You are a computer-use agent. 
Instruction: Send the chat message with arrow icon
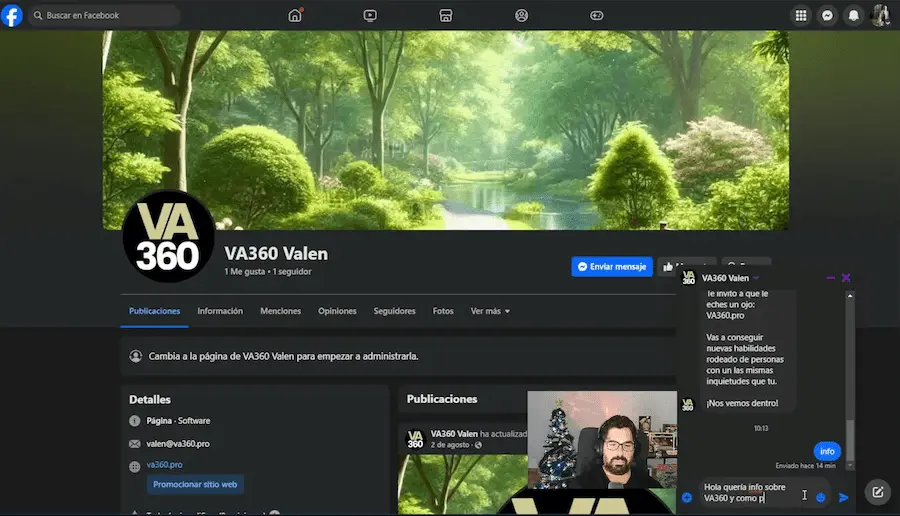pyautogui.click(x=844, y=497)
